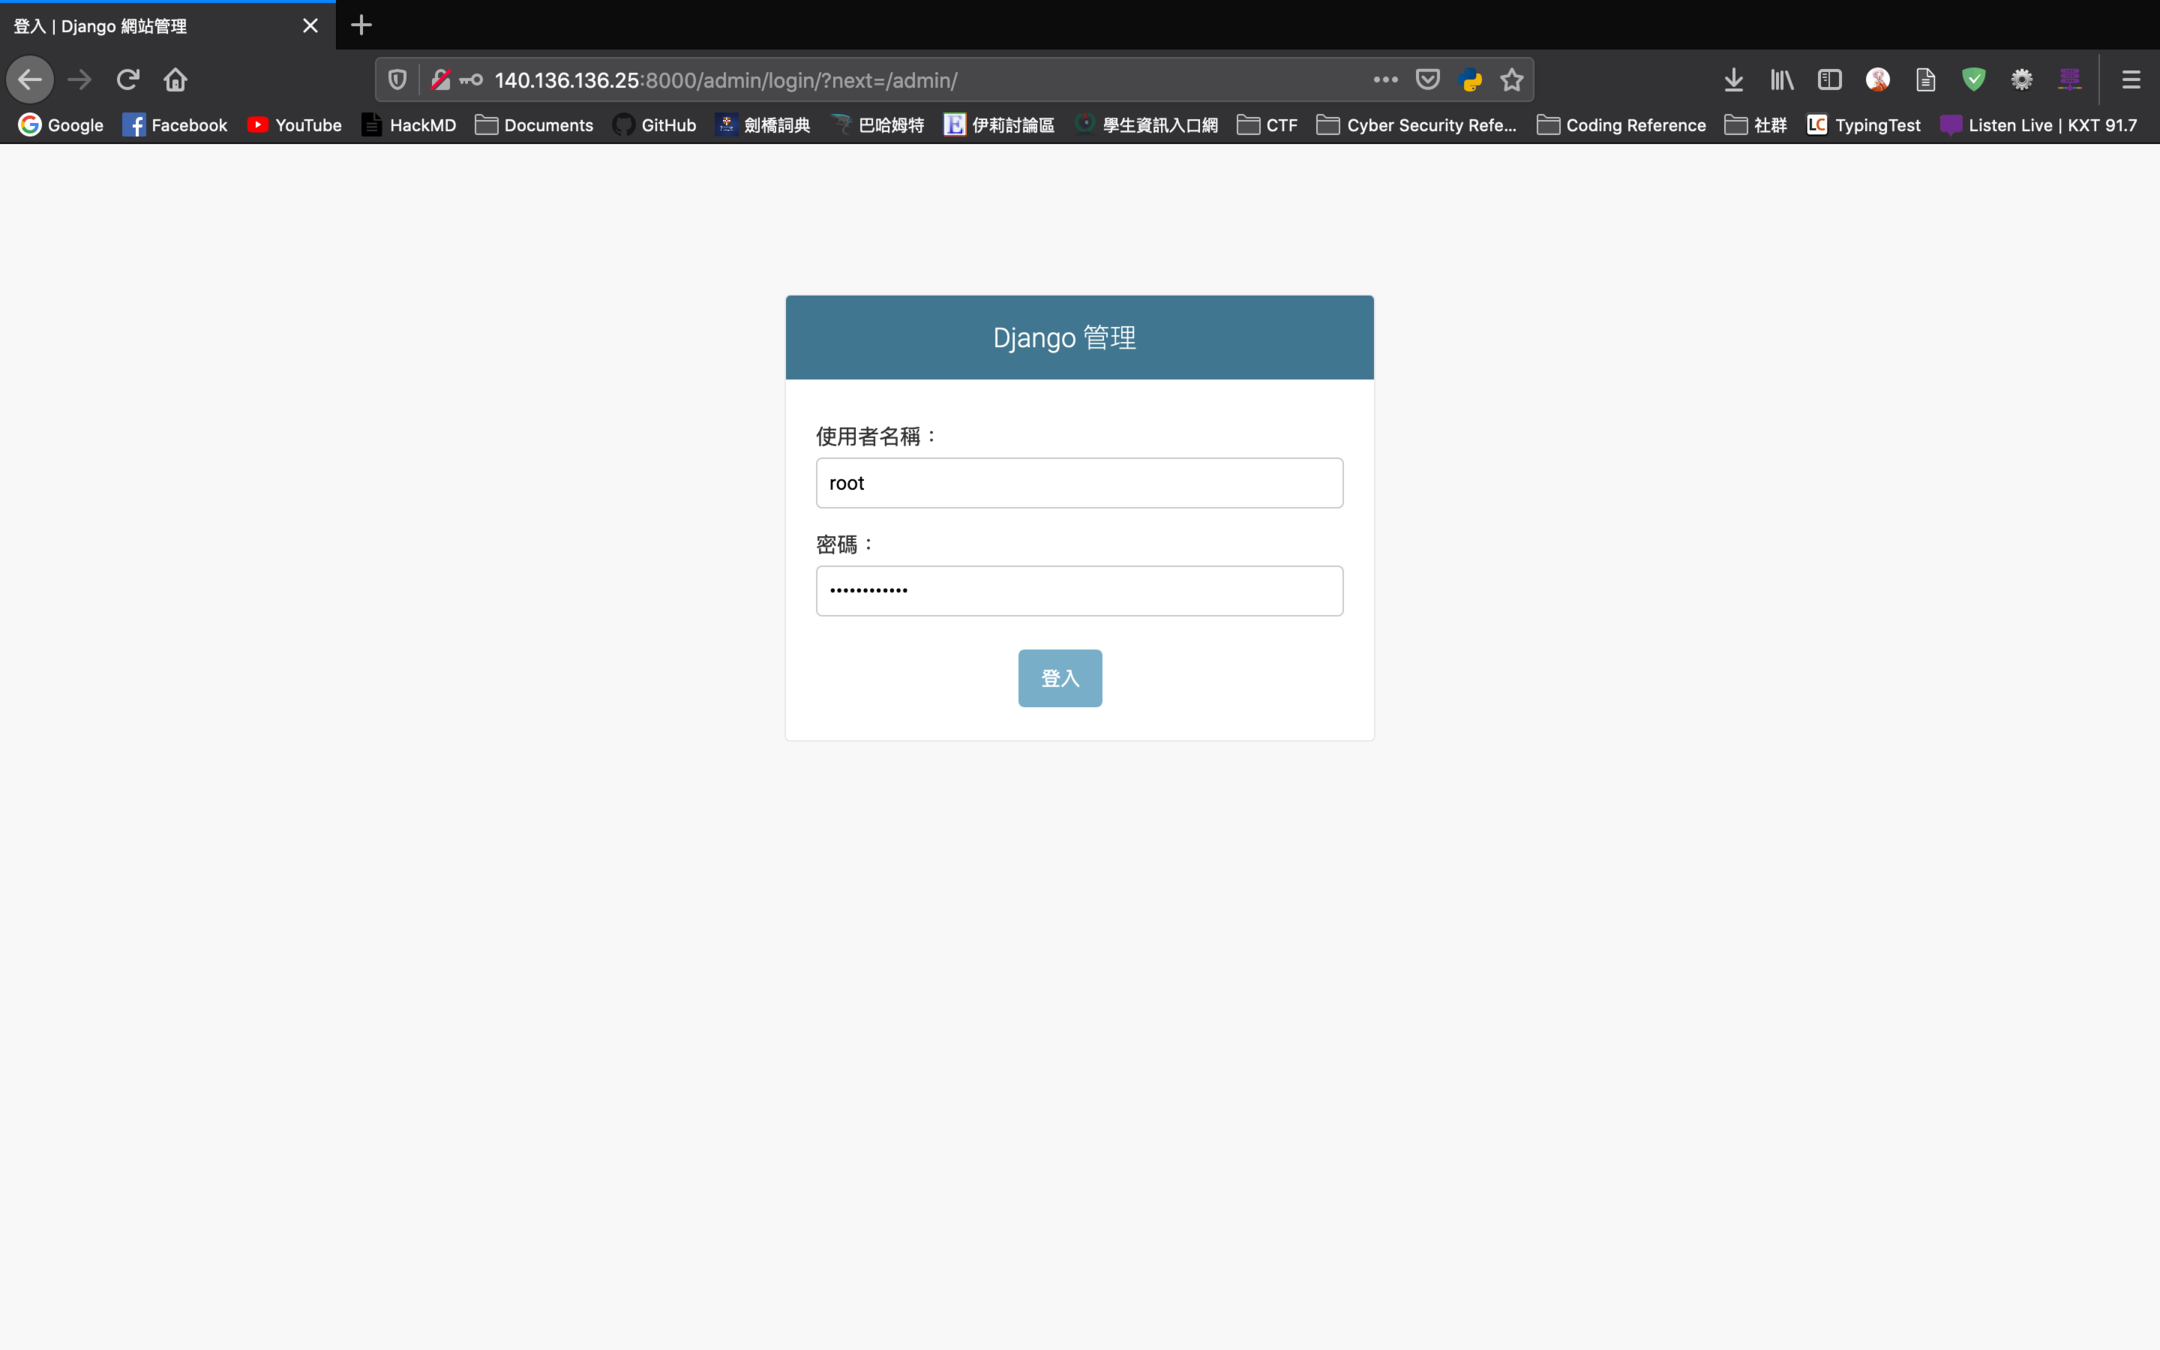
Task: Click the insecure connection lock icon
Action: pos(440,80)
